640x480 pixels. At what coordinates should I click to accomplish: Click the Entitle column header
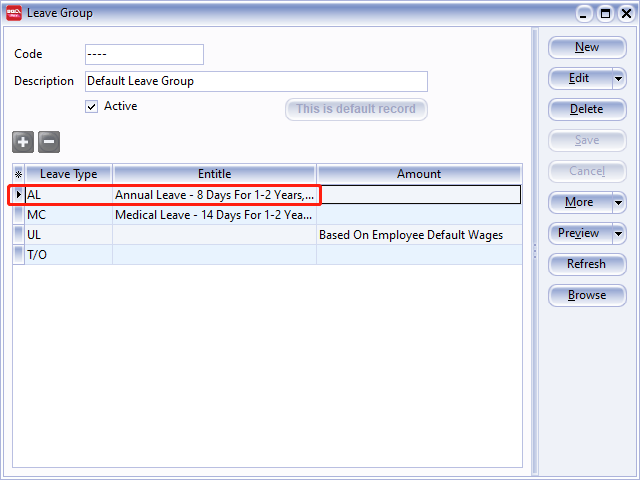[214, 174]
